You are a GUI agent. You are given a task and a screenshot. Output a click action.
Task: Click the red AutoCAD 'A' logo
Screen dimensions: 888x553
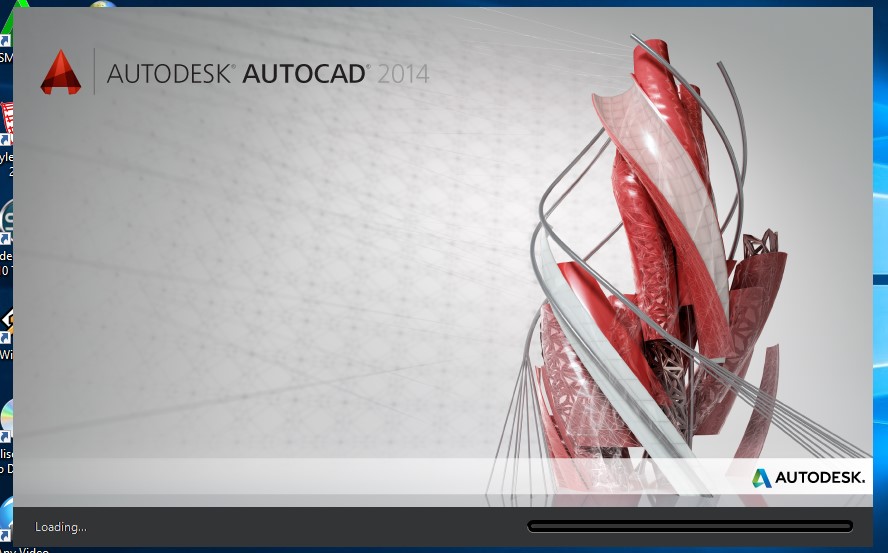(x=61, y=72)
